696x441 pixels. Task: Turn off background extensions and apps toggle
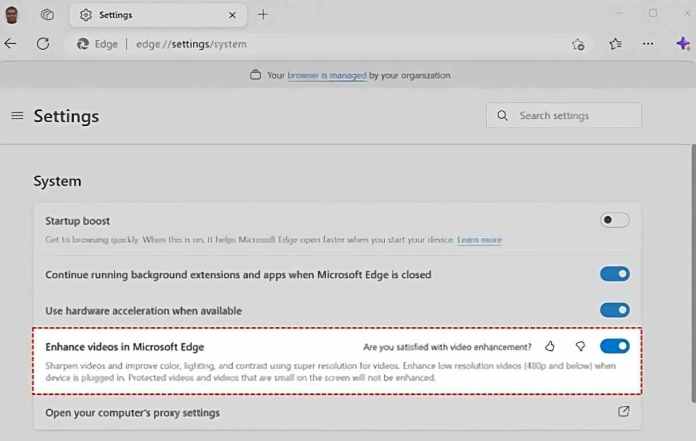tap(614, 274)
